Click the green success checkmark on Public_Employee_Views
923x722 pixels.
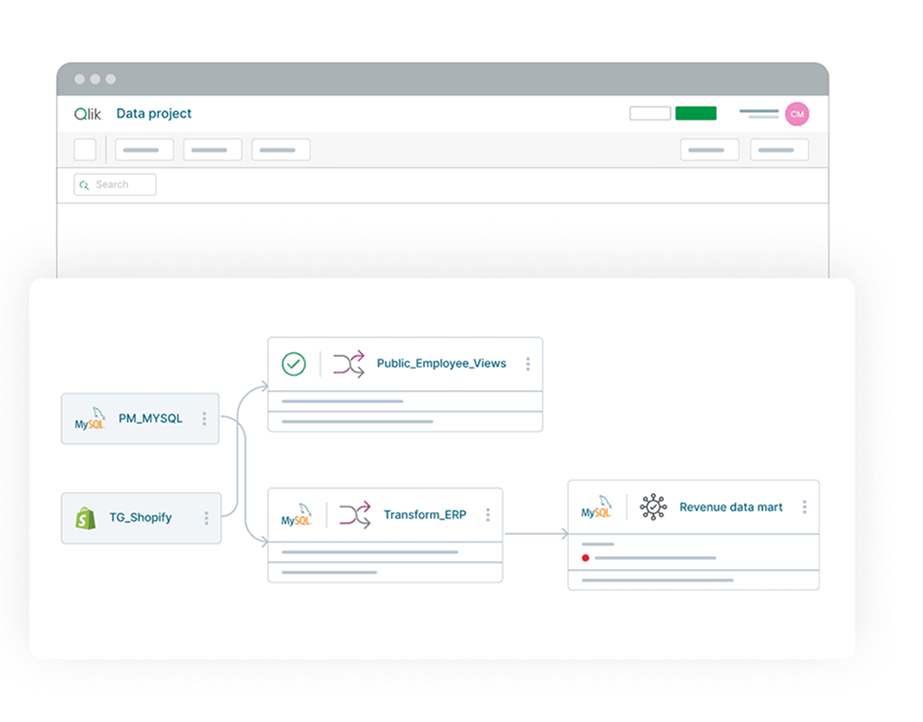293,363
